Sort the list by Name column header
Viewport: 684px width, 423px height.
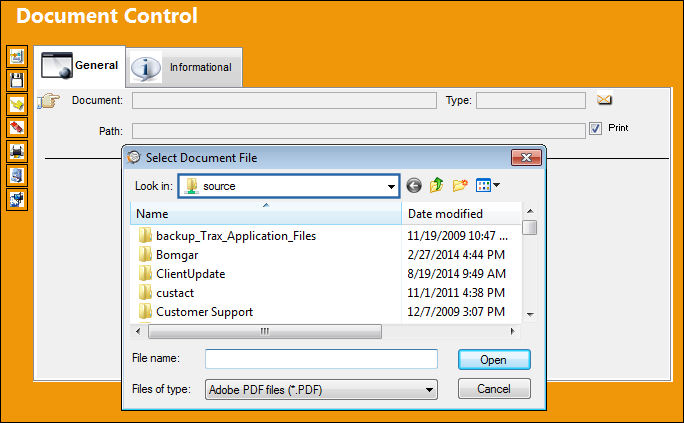(x=266, y=213)
